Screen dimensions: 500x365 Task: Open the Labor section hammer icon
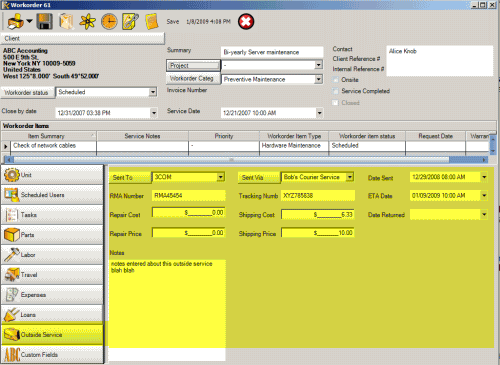pyautogui.click(x=12, y=255)
